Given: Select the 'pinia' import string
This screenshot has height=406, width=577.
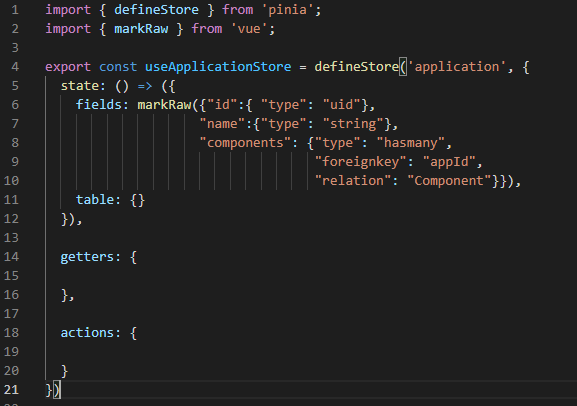Looking at the screenshot, I should 287,10.
